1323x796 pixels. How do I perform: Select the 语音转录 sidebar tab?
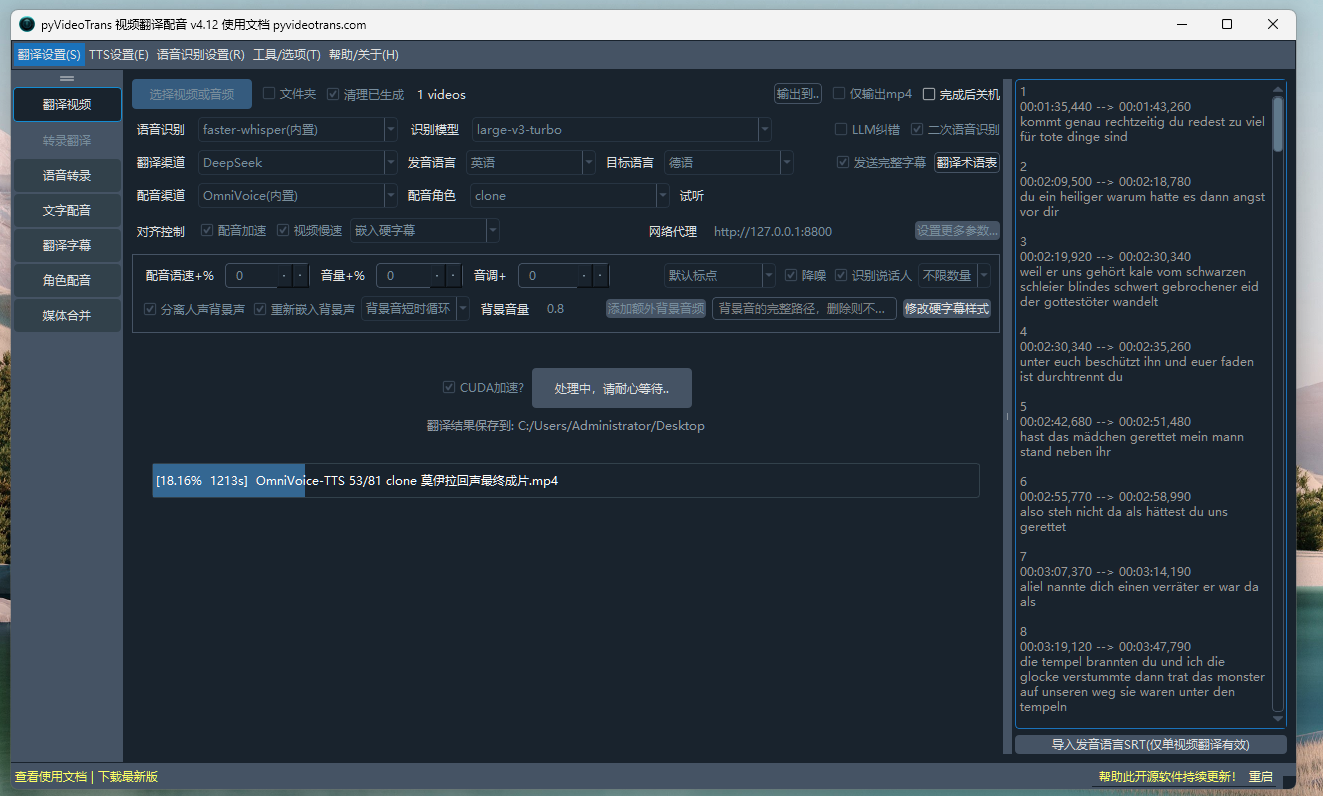coord(67,175)
